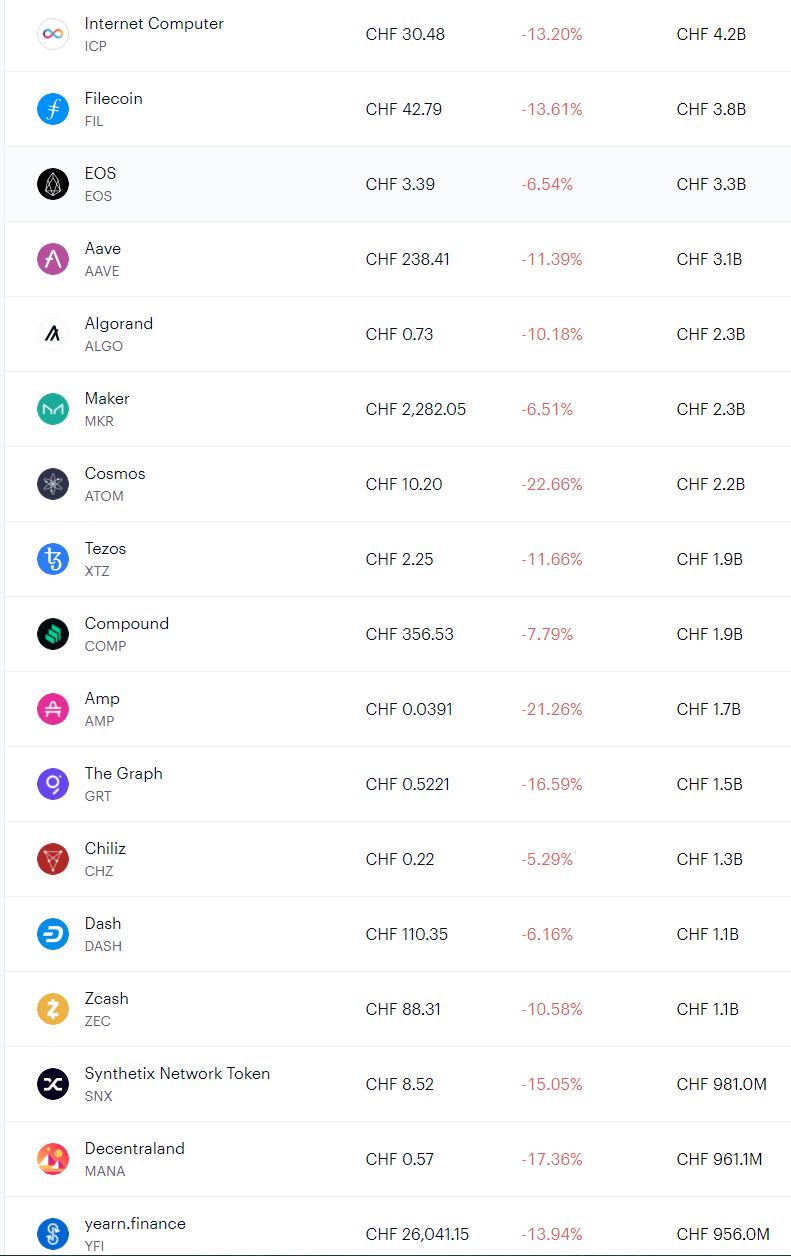Click the Maker teal logo icon
The image size is (791, 1256).
click(53, 409)
